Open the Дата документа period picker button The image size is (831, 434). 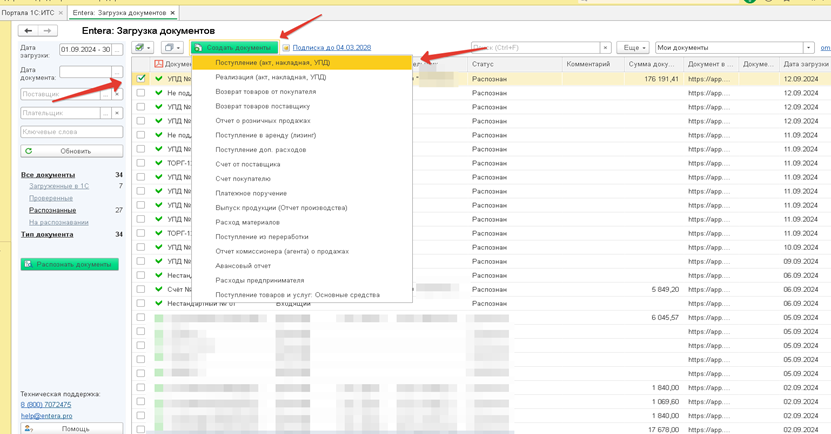[117, 72]
